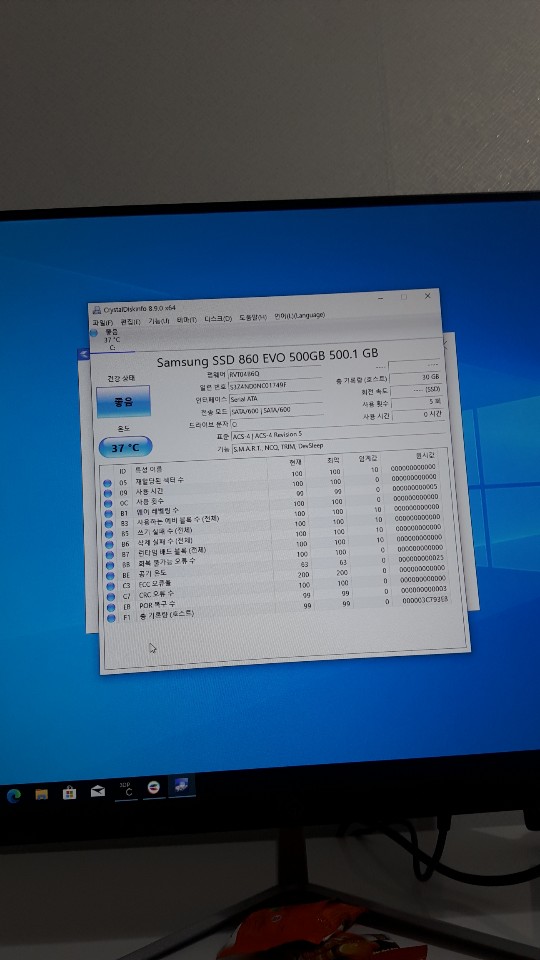Image resolution: width=540 pixels, height=960 pixels.
Task: Open the 편집(E) menu
Action: (130, 321)
